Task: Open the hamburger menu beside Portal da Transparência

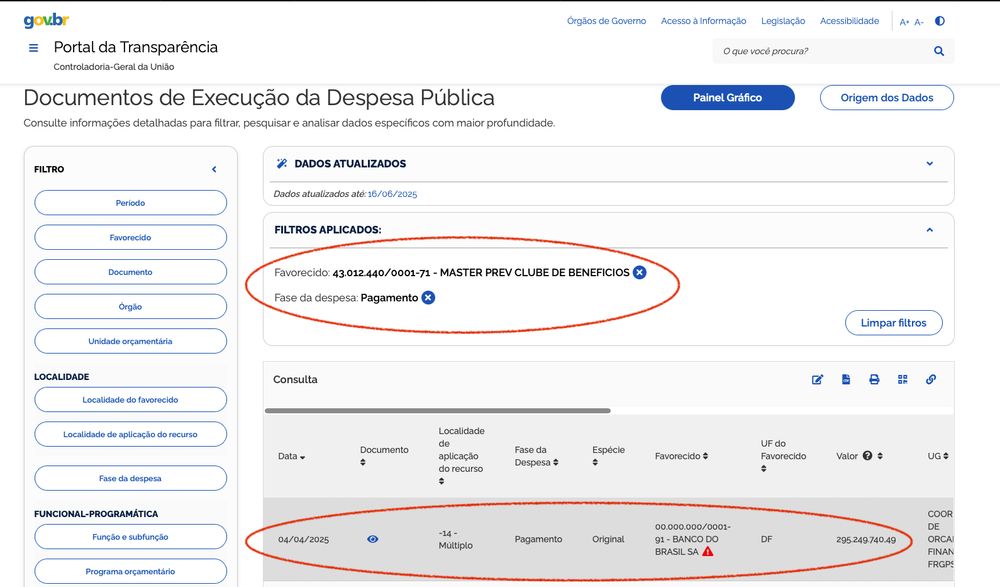Action: 33,48
